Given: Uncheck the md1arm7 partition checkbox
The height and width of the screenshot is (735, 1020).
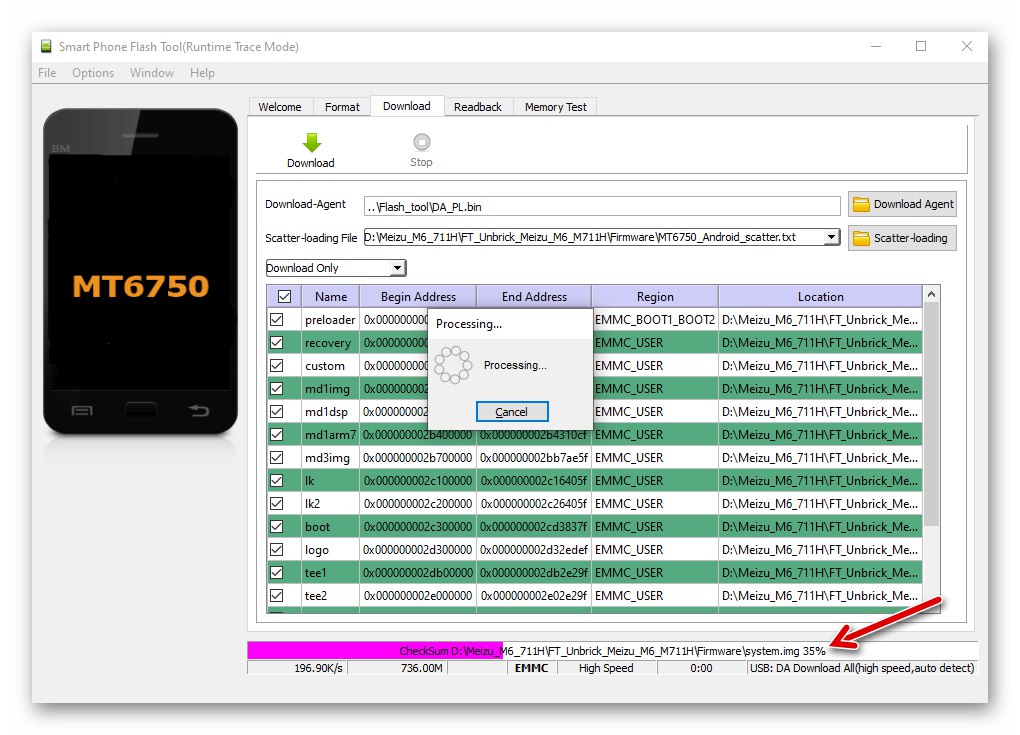Looking at the screenshot, I should coord(277,434).
